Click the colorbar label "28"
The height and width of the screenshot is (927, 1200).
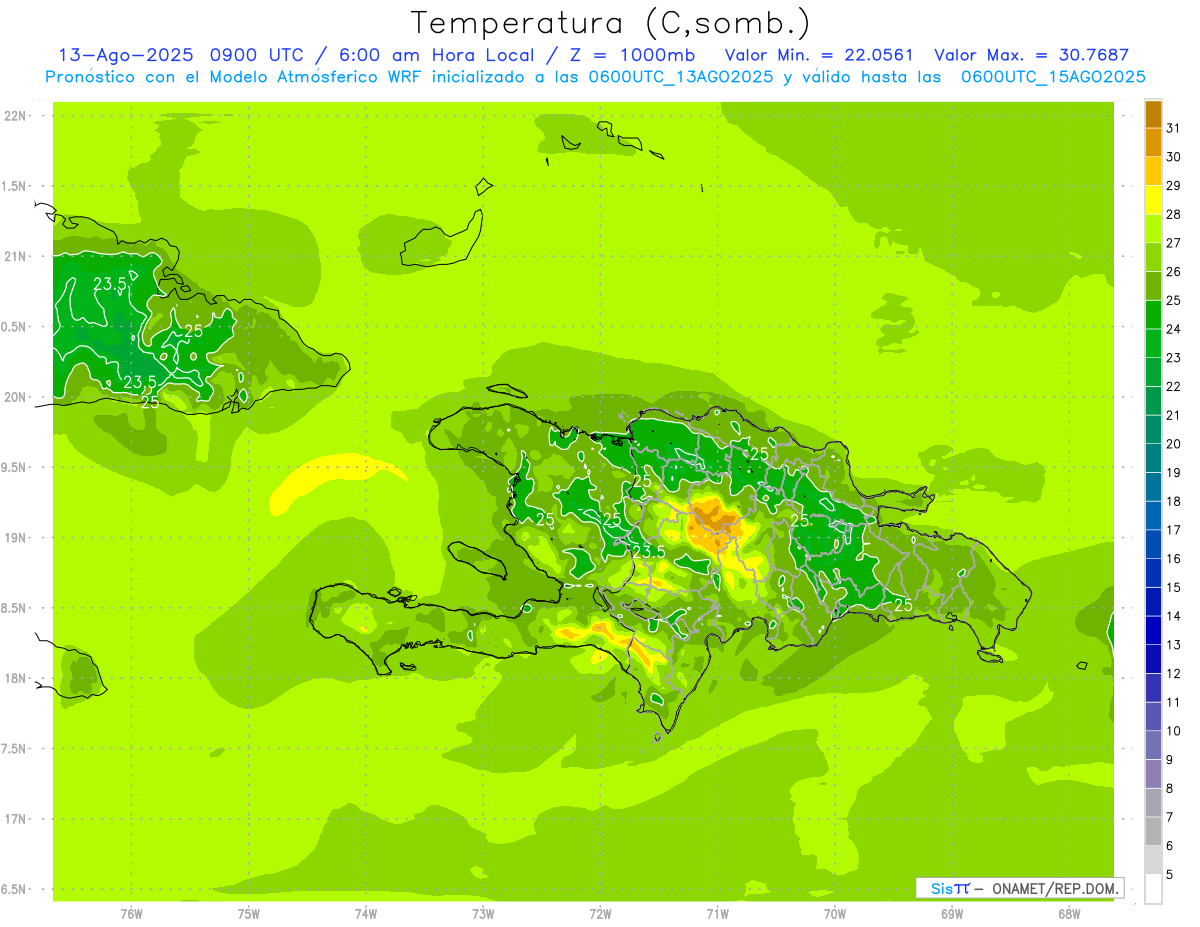pyautogui.click(x=1173, y=214)
